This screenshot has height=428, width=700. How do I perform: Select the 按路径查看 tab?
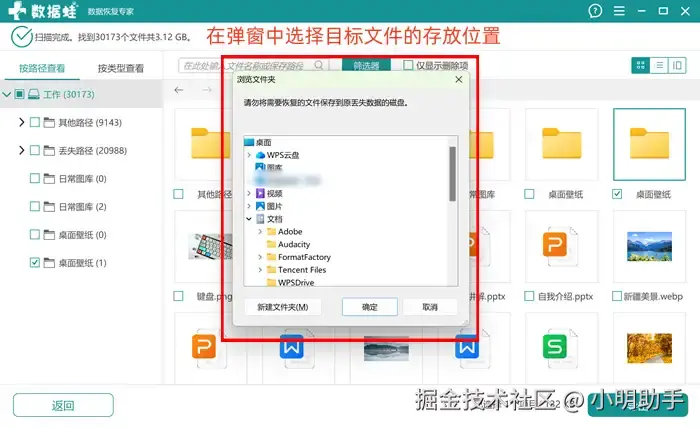point(42,68)
